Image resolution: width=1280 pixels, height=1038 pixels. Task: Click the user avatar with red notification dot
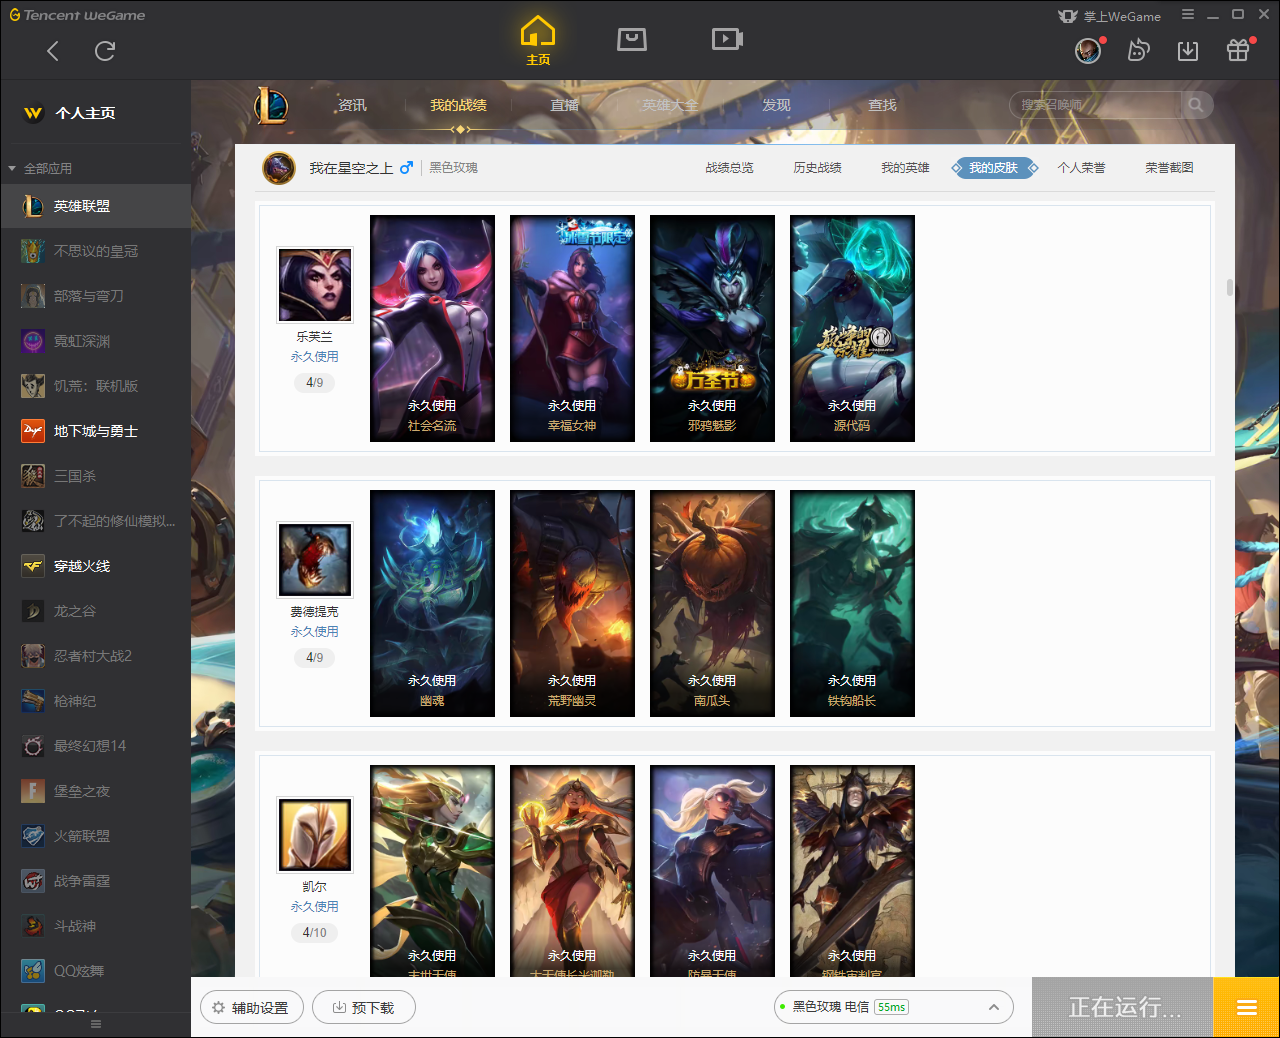[1088, 50]
